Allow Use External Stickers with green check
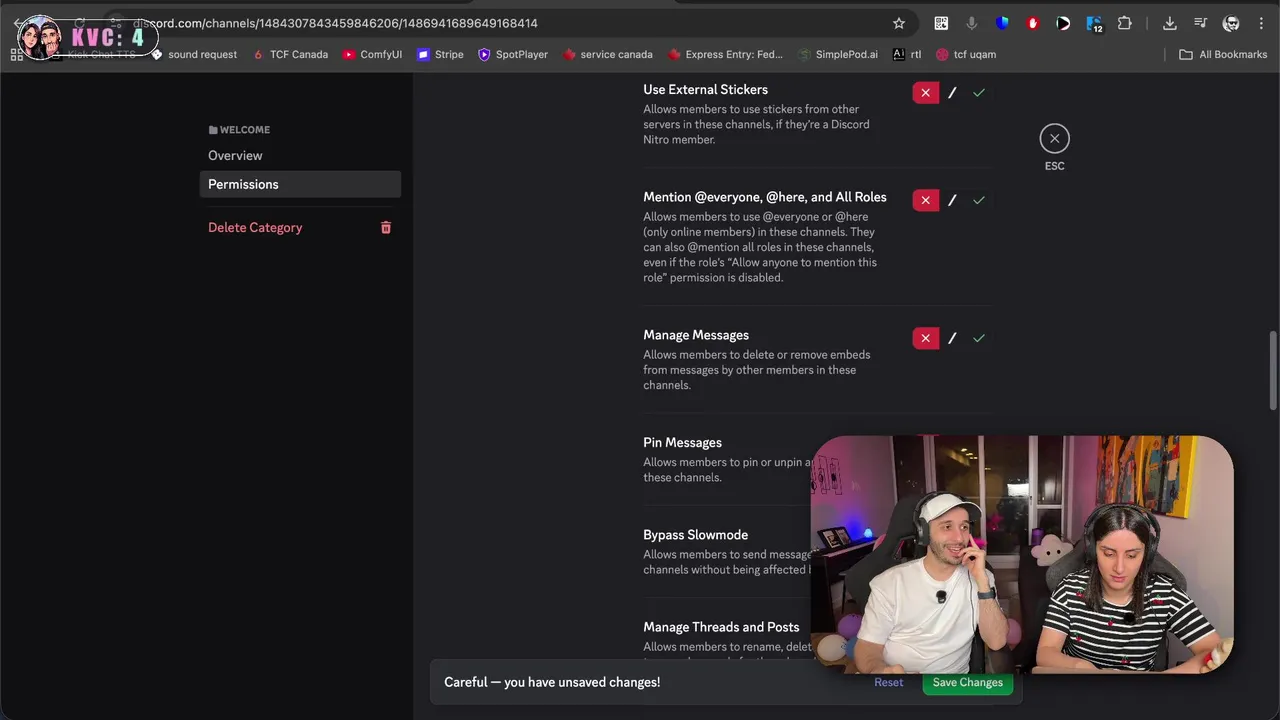 pyautogui.click(x=979, y=93)
